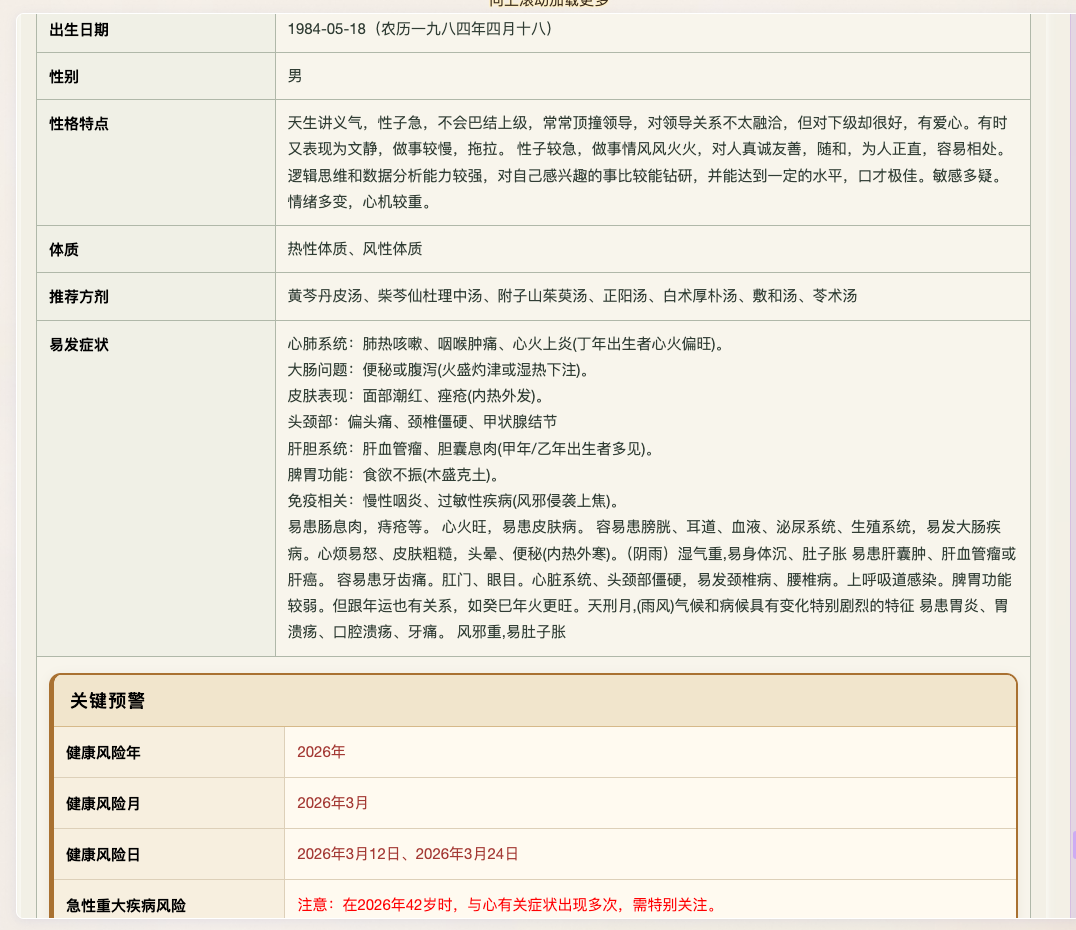Click the 头颈部 symptom line
Viewport: 1076px width, 930px height.
click(x=422, y=422)
